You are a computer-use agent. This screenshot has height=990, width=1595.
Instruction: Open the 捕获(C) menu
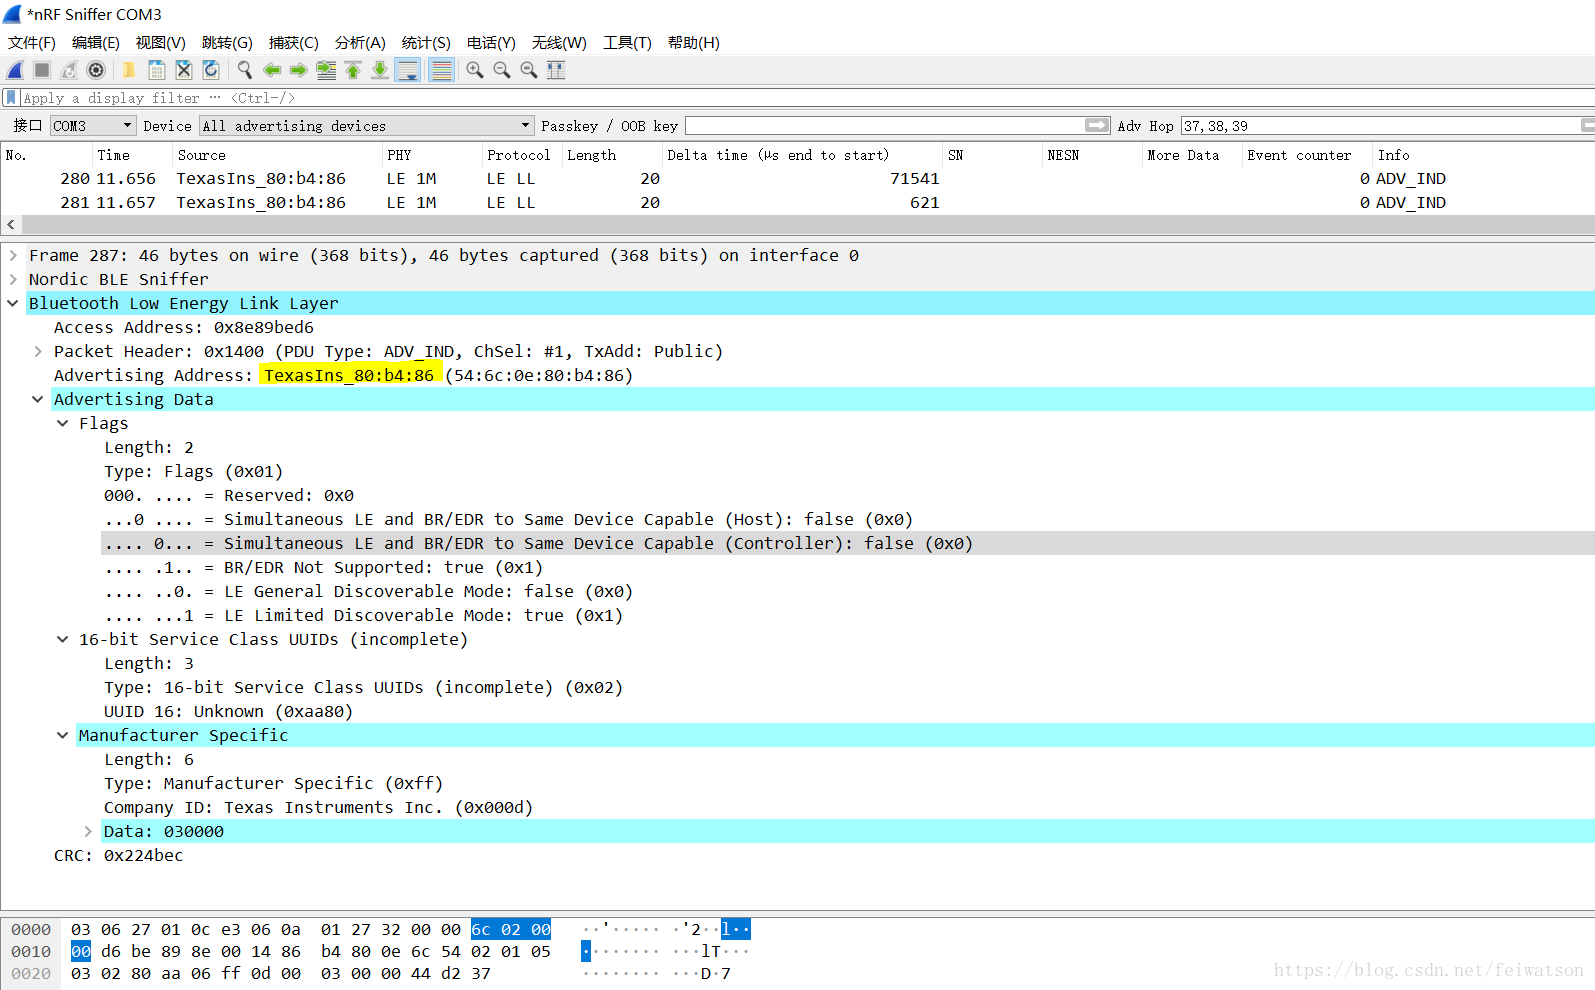click(294, 43)
